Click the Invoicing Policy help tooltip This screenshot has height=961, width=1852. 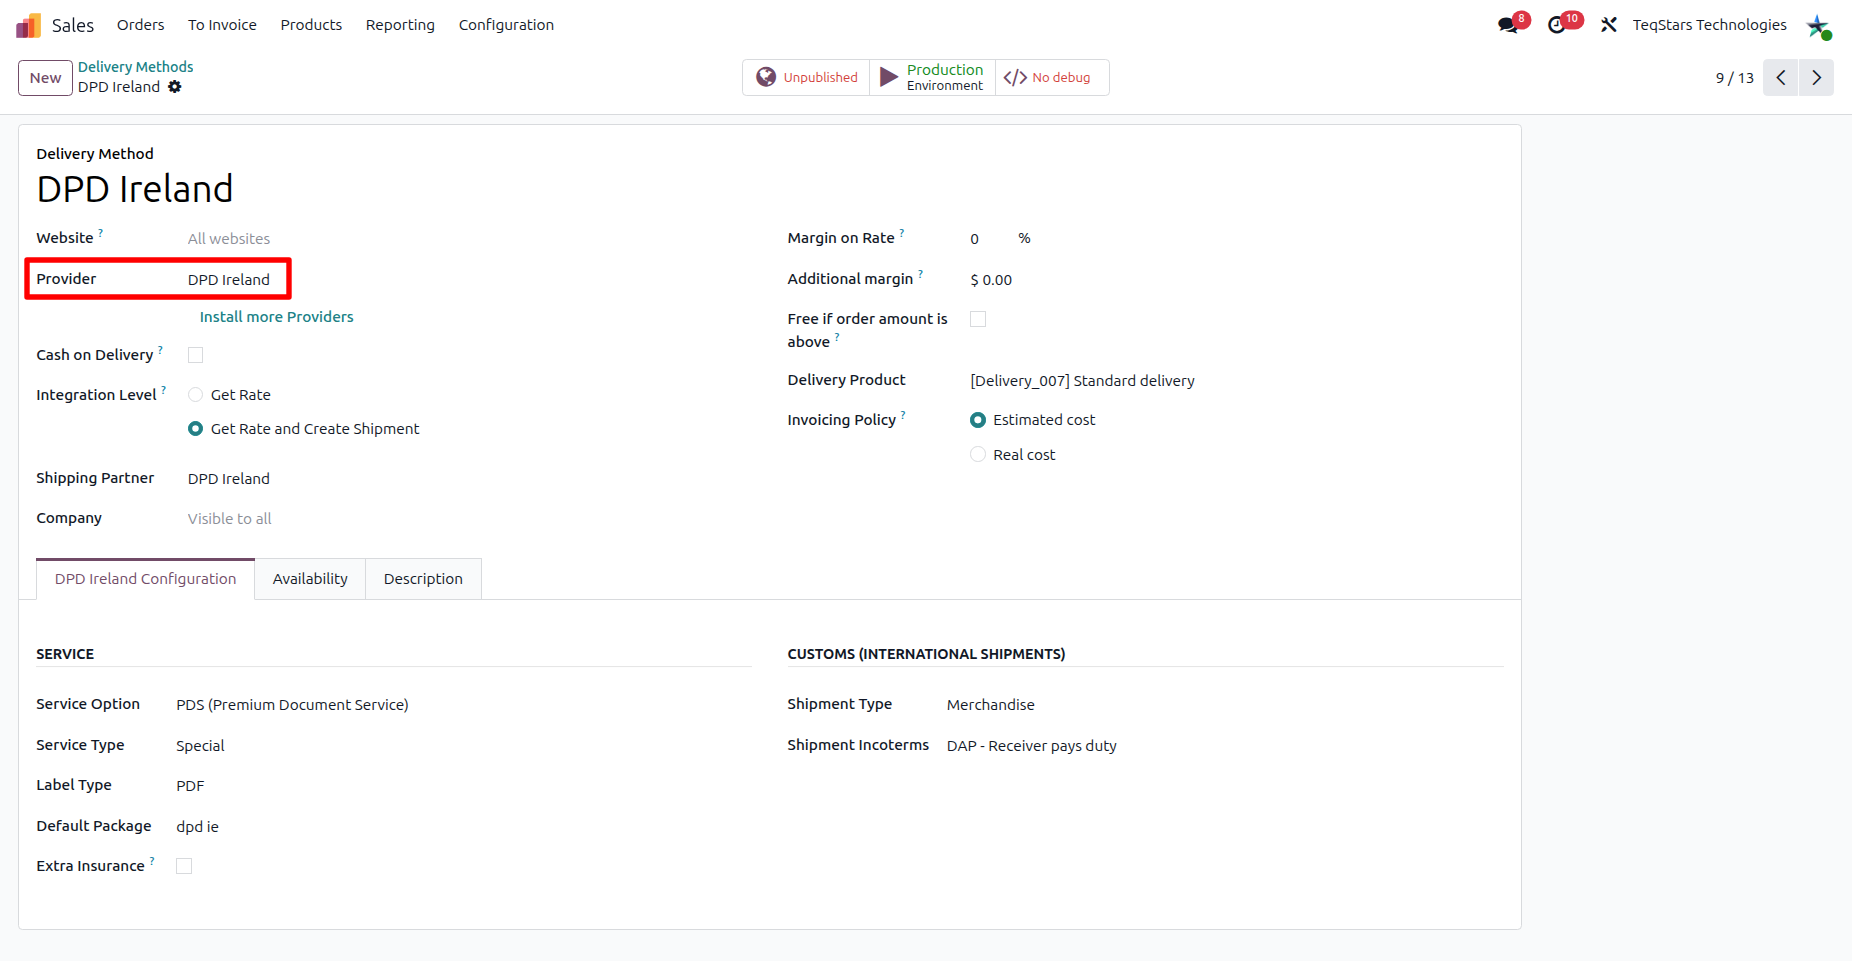[x=904, y=415]
